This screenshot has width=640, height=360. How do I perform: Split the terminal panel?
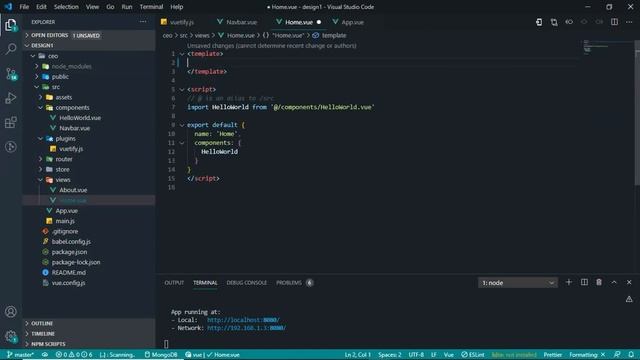pos(584,282)
